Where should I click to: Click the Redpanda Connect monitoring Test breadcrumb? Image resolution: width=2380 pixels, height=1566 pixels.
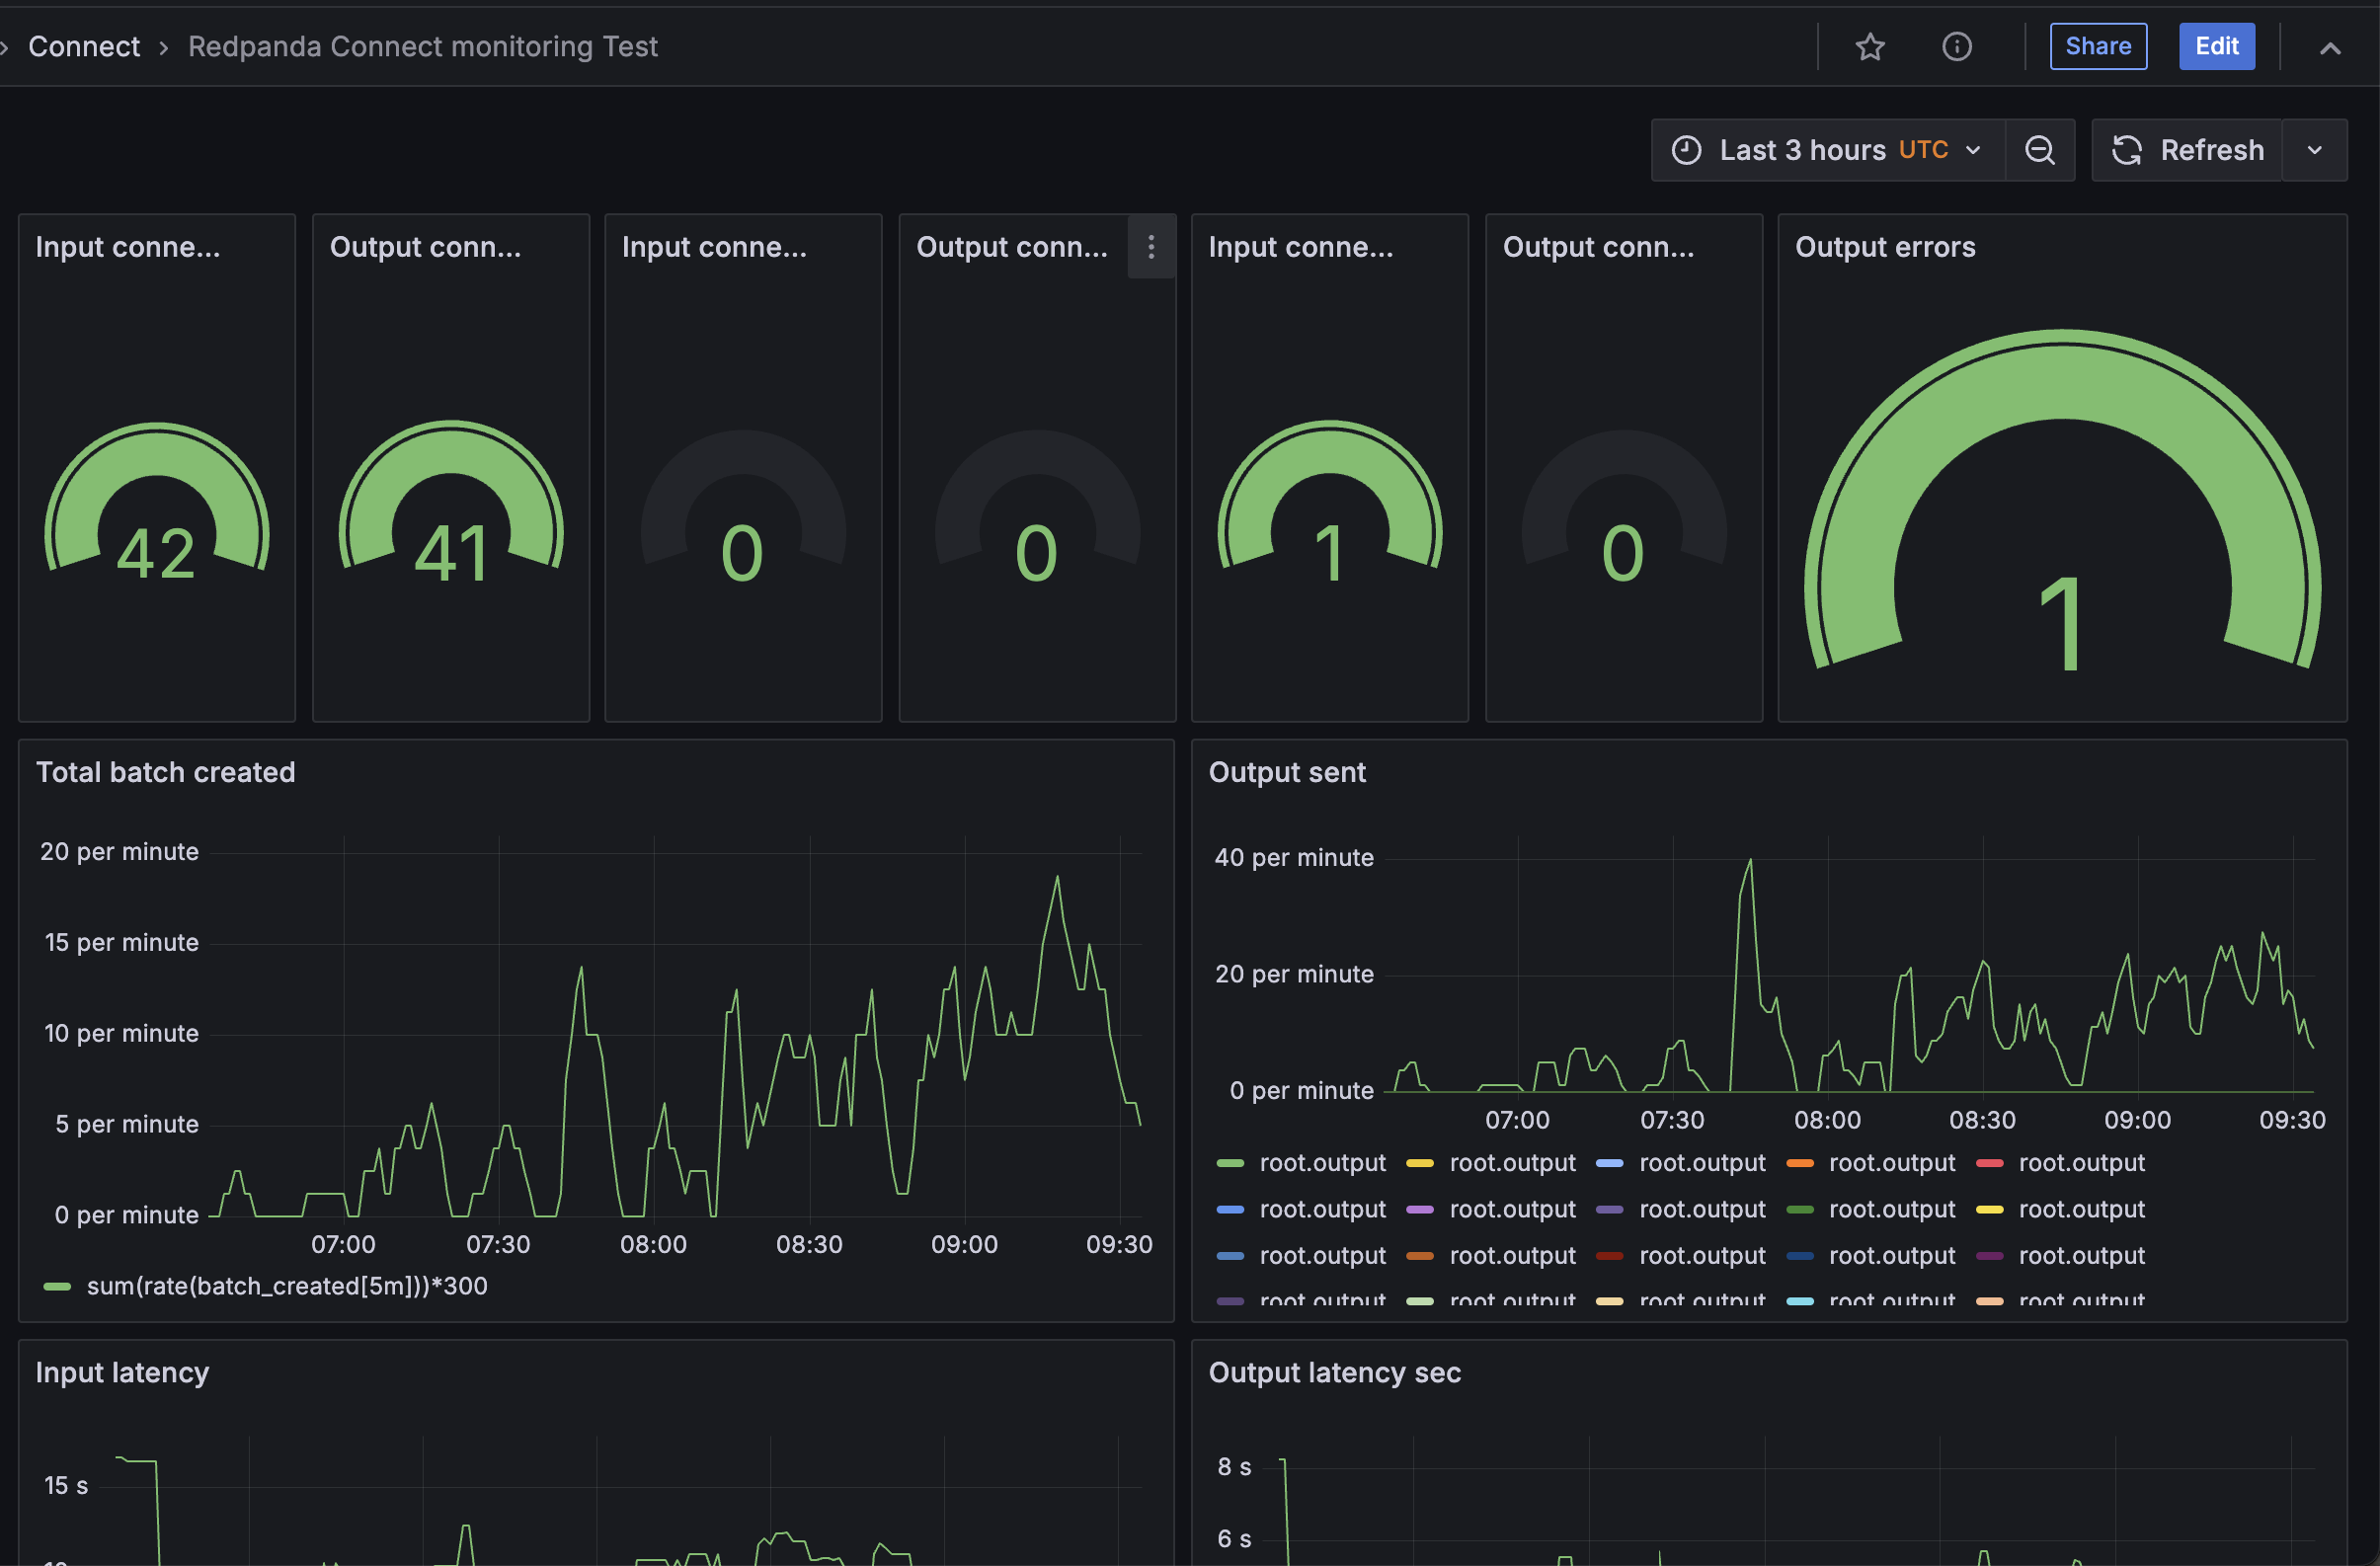click(x=422, y=47)
